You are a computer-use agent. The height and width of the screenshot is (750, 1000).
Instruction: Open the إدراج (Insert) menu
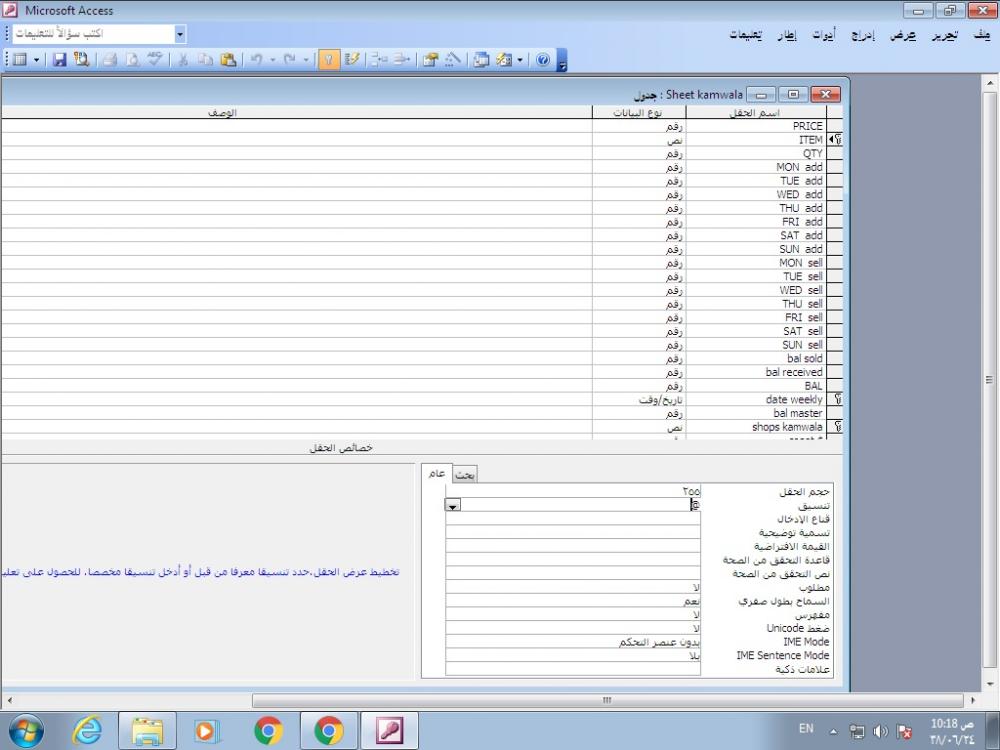coord(863,34)
